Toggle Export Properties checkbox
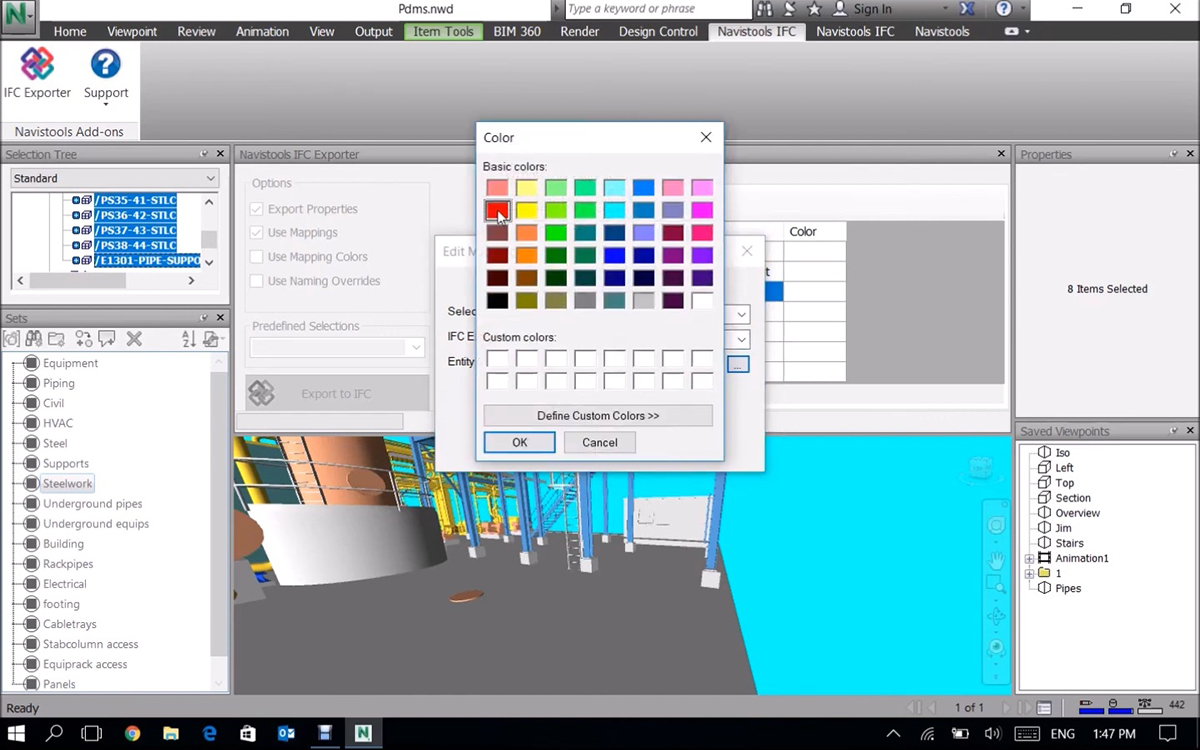 point(257,209)
